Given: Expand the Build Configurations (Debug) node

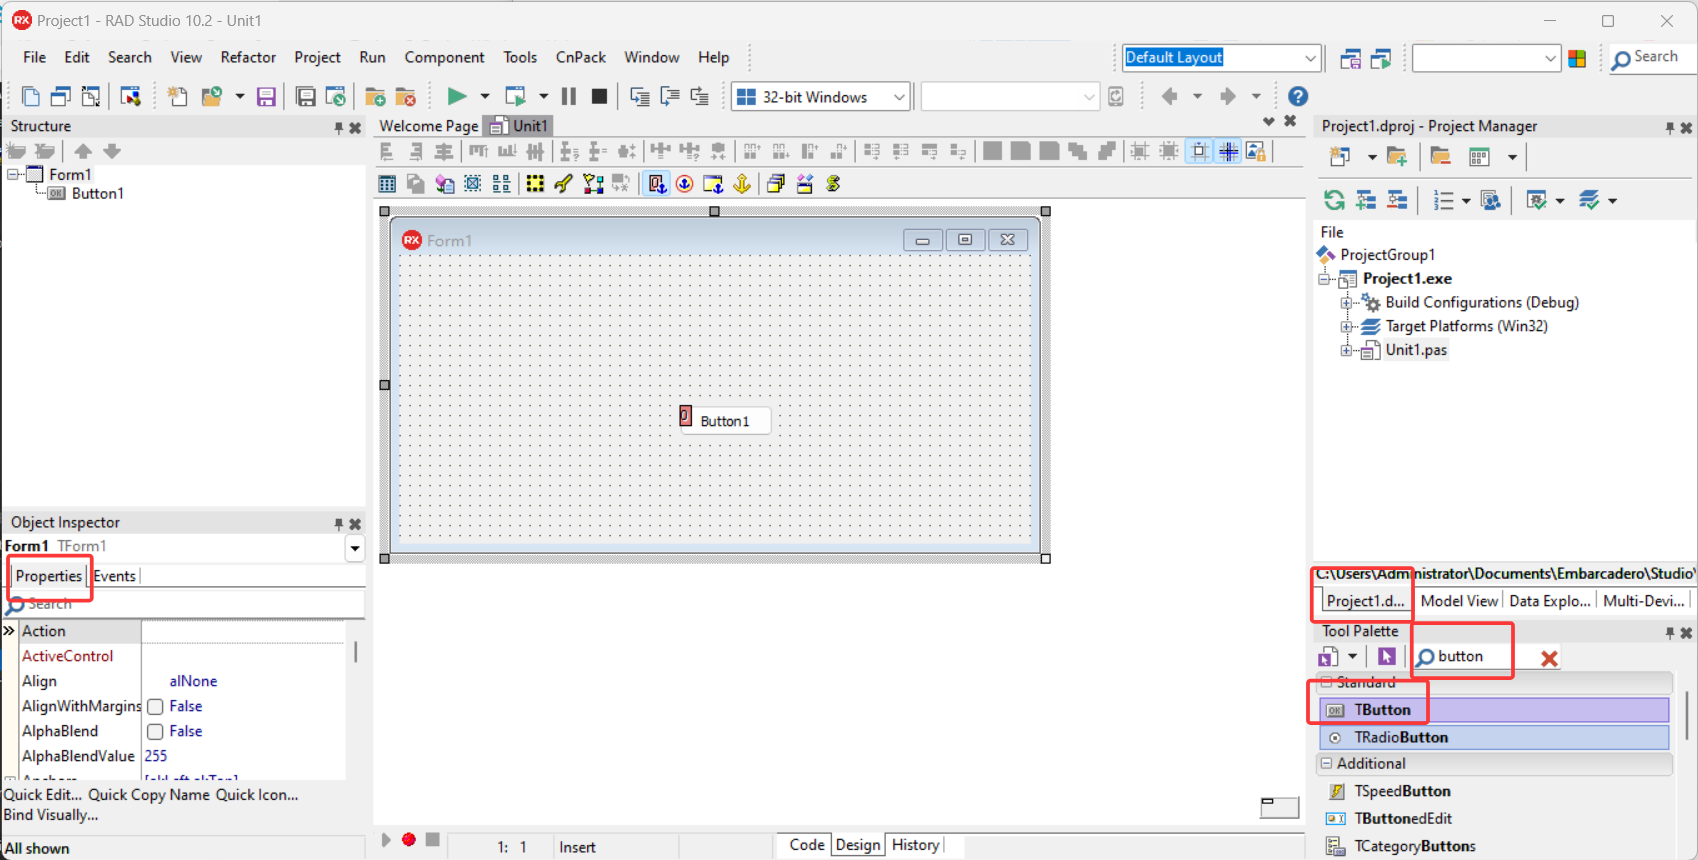Looking at the screenshot, I should pyautogui.click(x=1347, y=303).
